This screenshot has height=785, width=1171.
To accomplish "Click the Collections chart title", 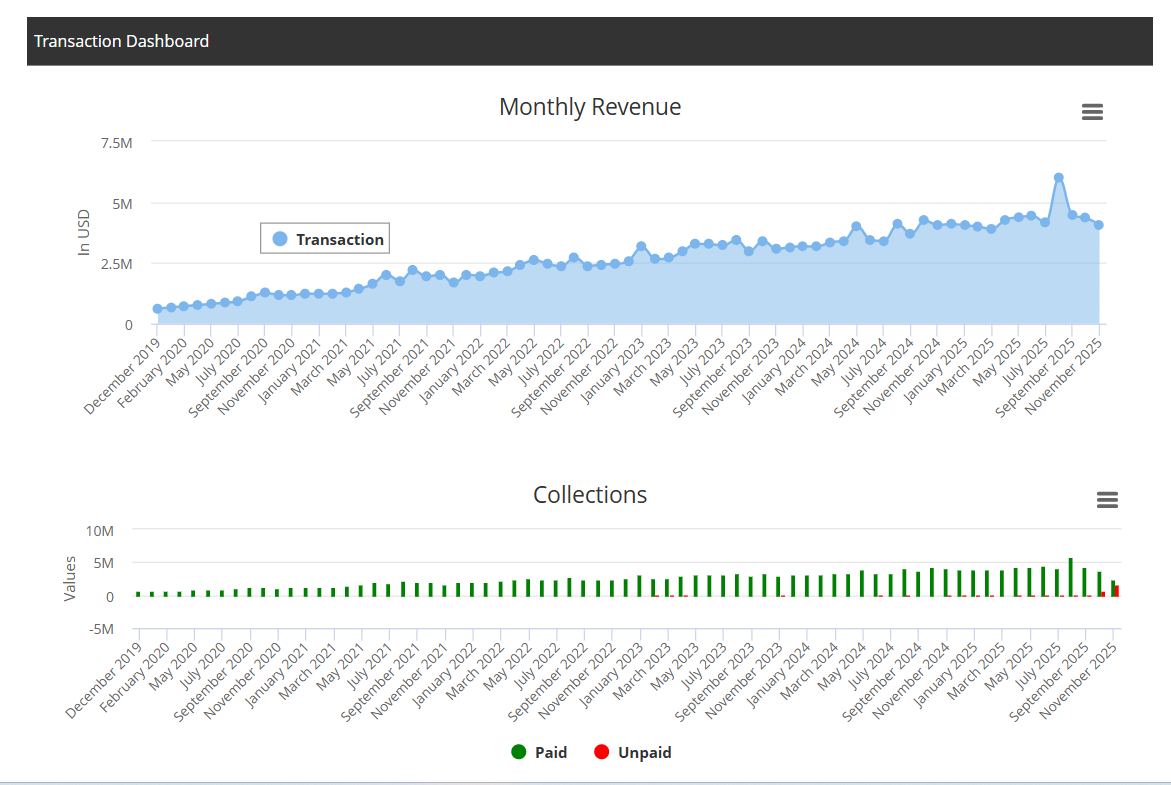I will pos(590,495).
